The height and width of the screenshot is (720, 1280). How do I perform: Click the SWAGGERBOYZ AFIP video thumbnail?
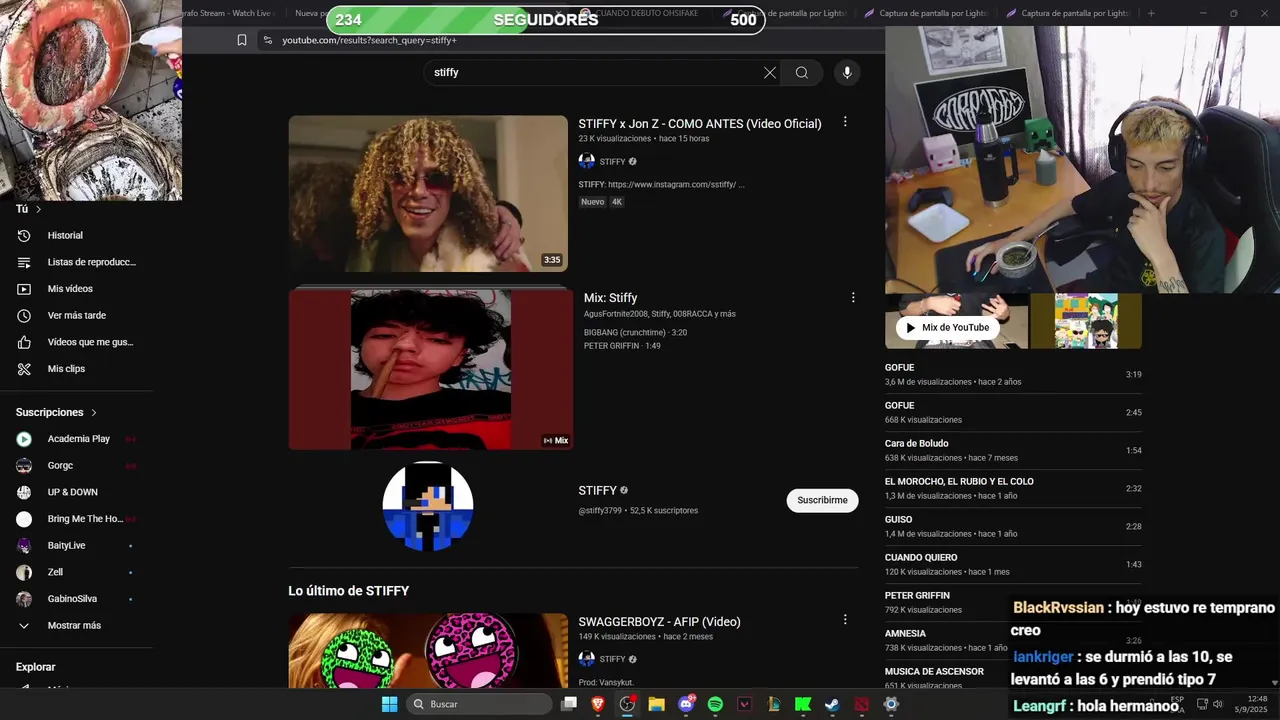point(428,650)
